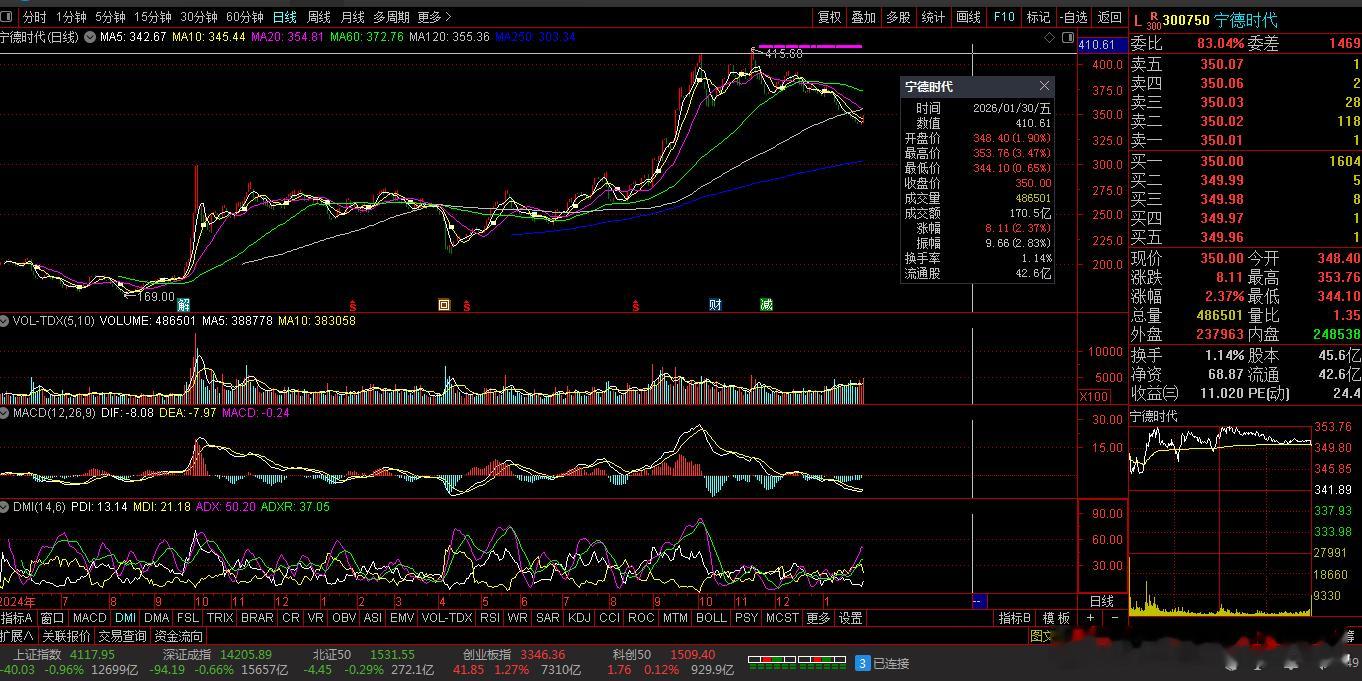The height and width of the screenshot is (681, 1362).
Task: Select the 月线 monthly period
Action: point(352,17)
